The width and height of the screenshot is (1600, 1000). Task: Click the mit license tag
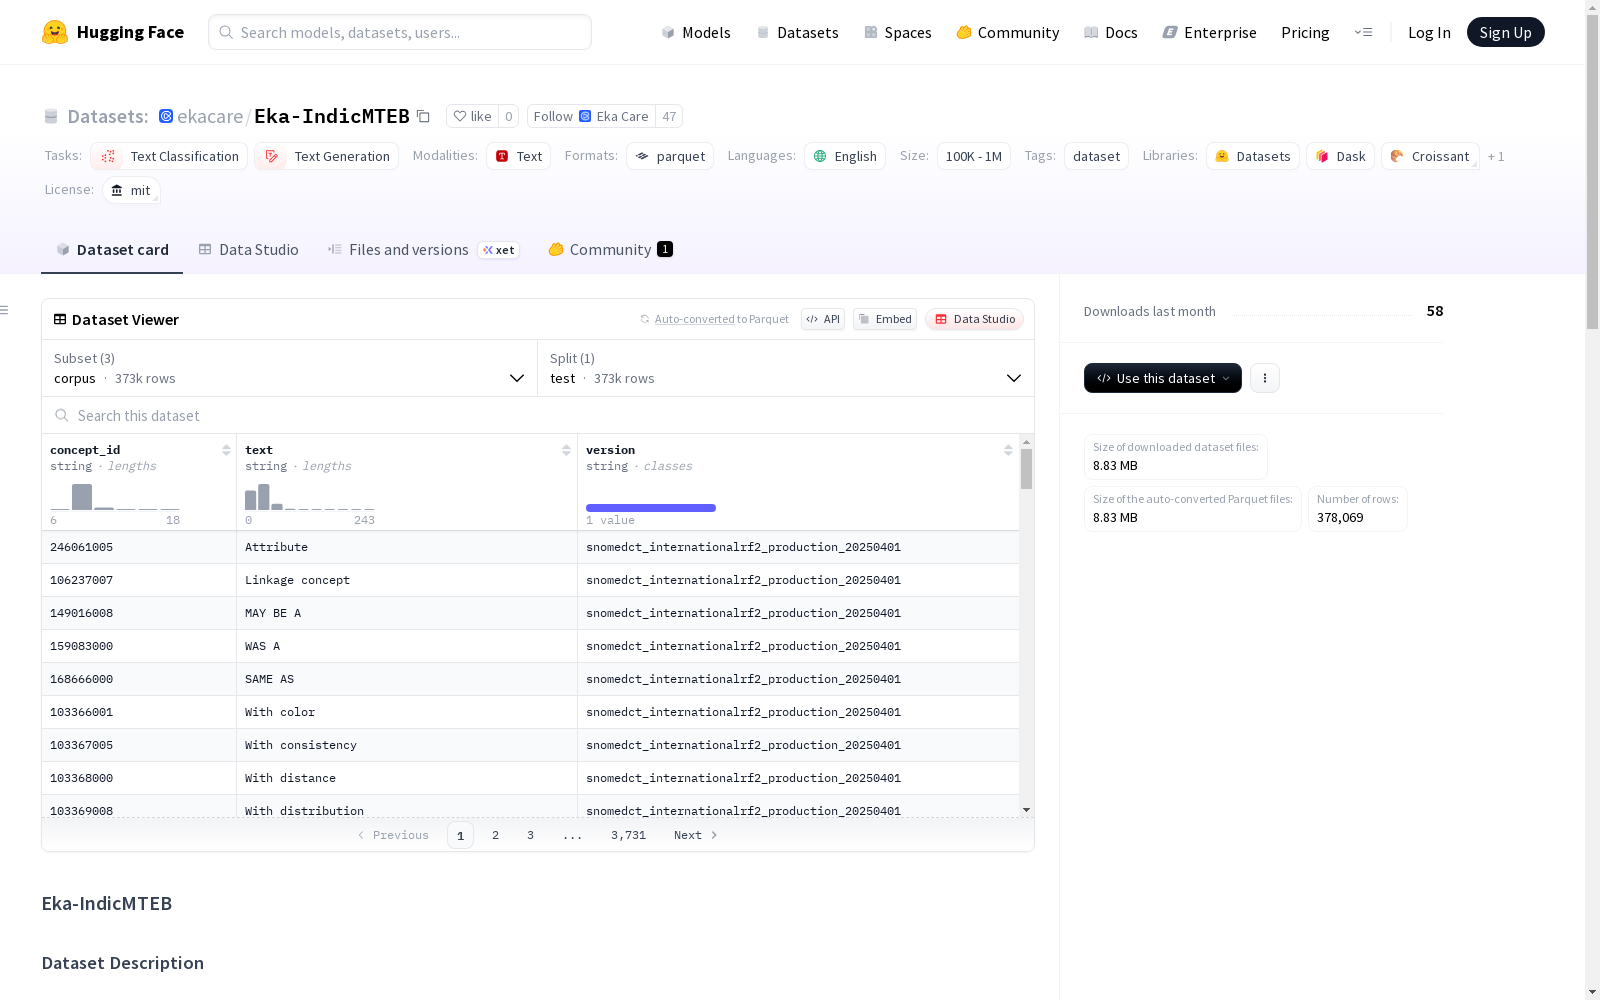[x=131, y=190]
